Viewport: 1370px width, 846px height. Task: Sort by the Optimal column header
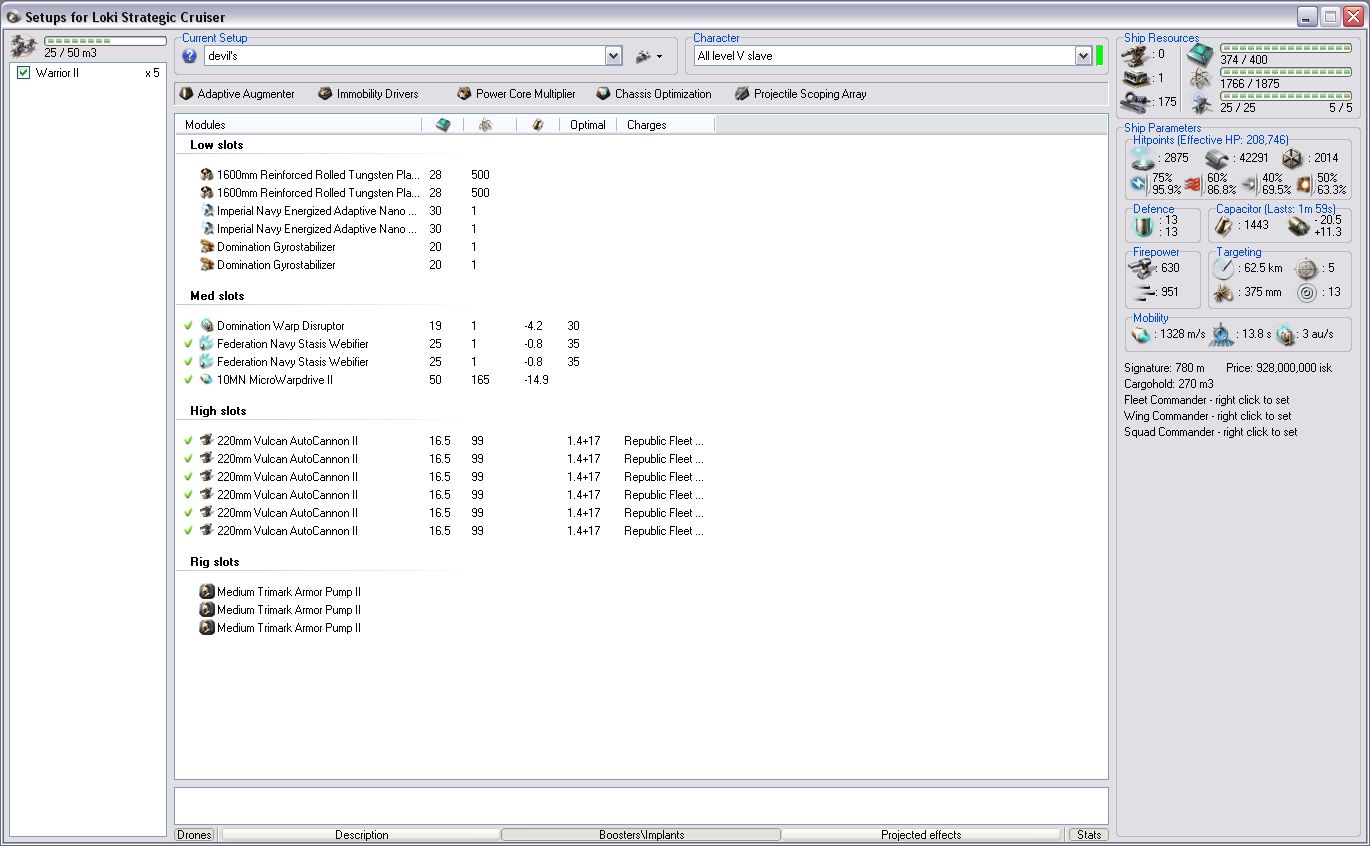588,125
